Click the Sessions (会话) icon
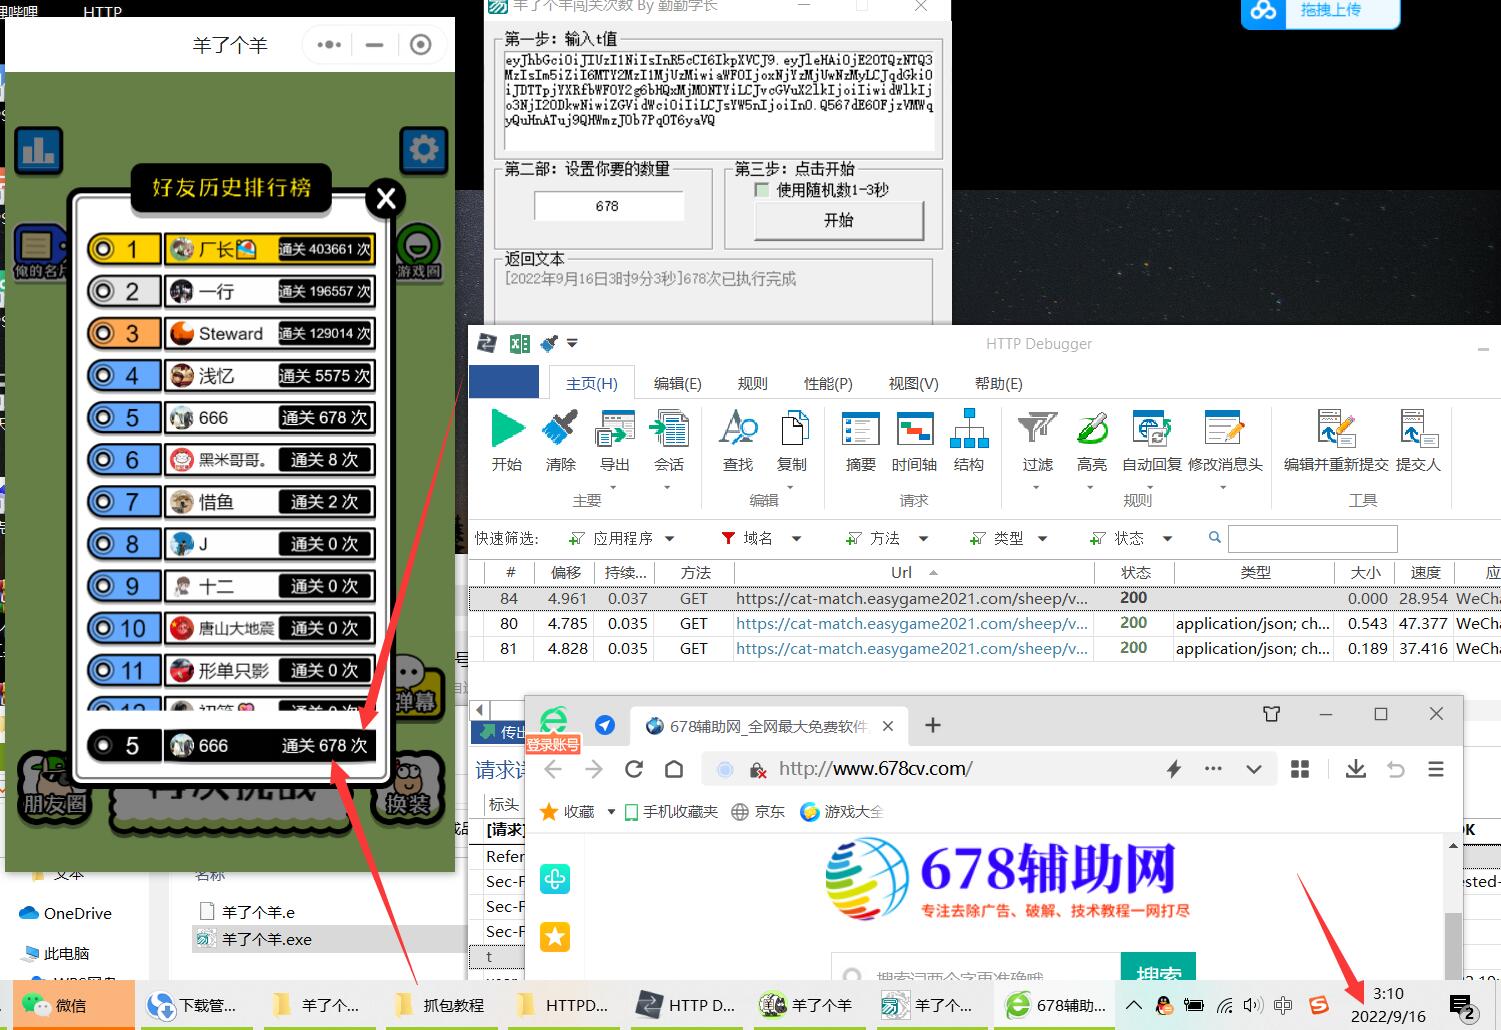Viewport: 1501px width, 1030px height. tap(669, 428)
